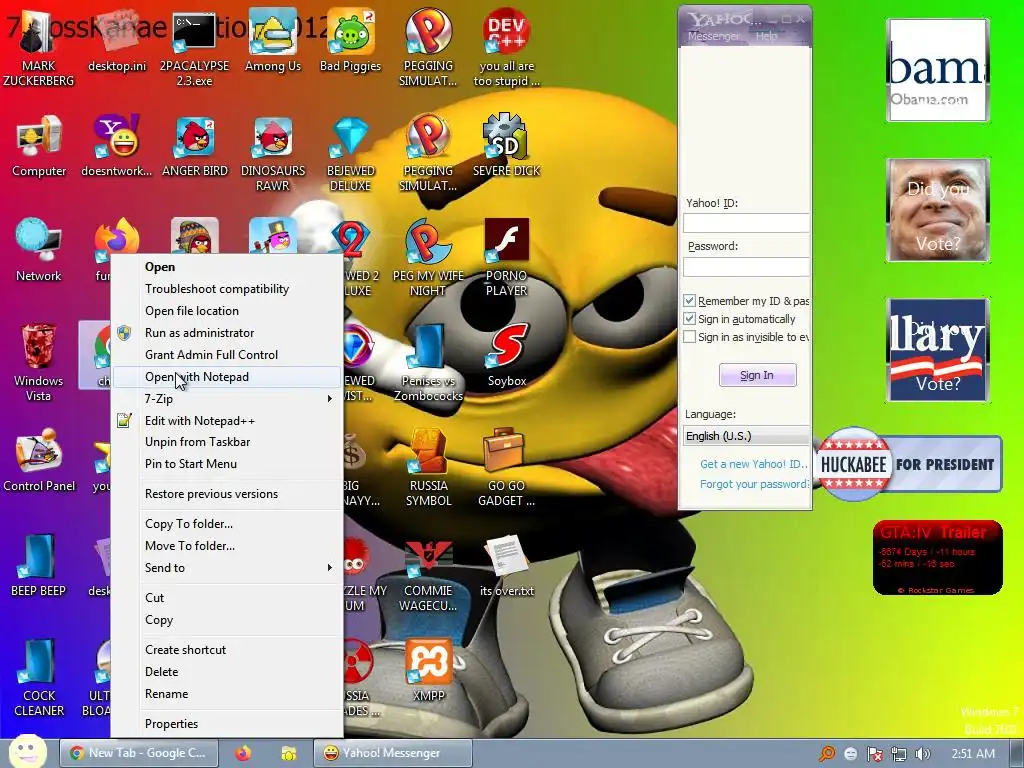Choose Rename in context menu
Screen dimensions: 1024x768
click(x=227, y=694)
